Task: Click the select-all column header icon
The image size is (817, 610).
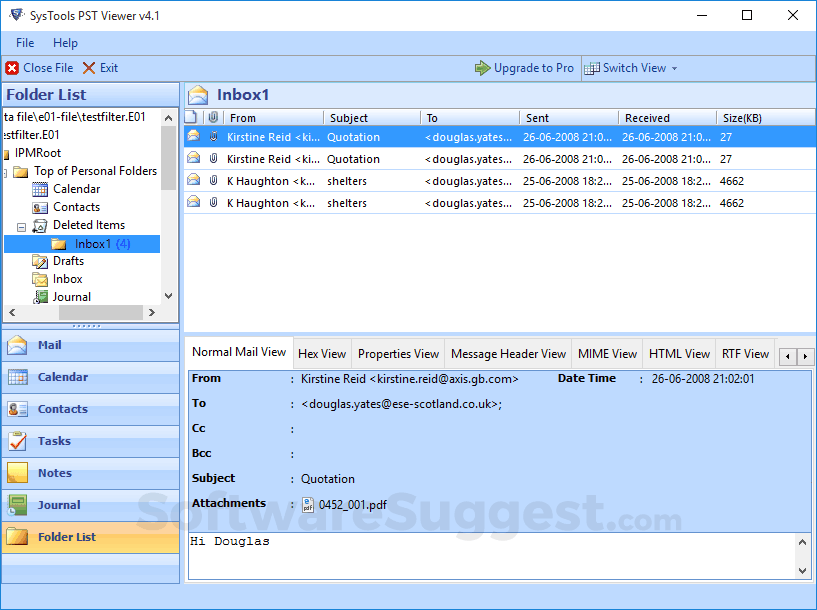Action: [191, 117]
